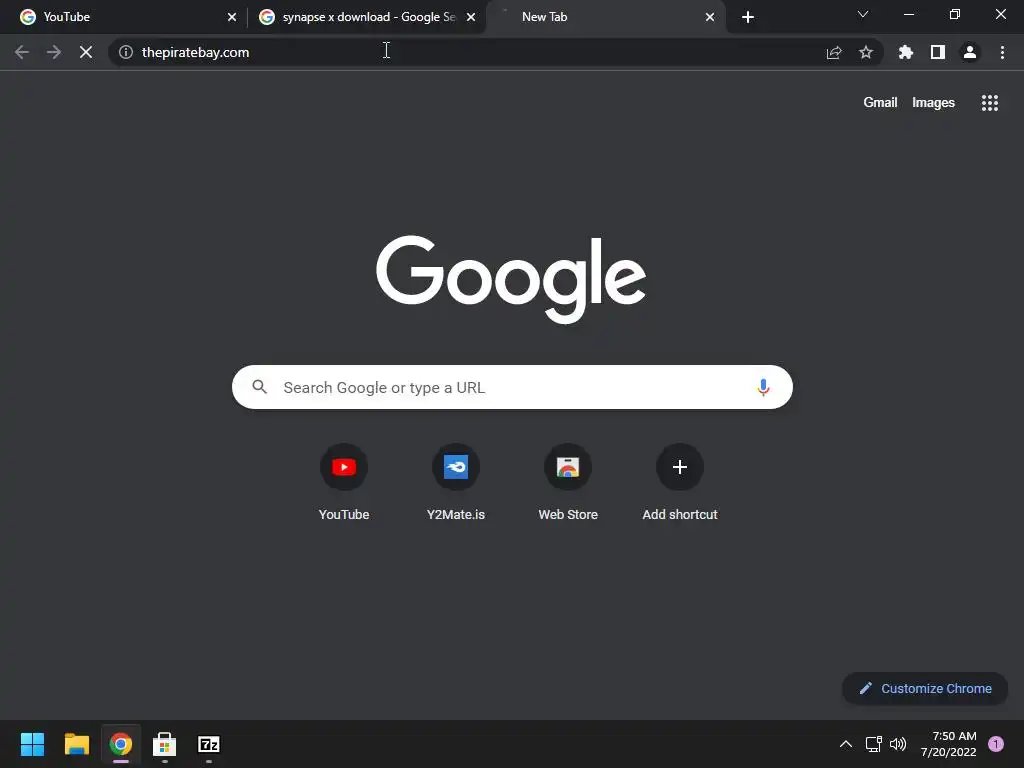Start voice search with the microphone
Screen dimensions: 1024x768
[763, 387]
